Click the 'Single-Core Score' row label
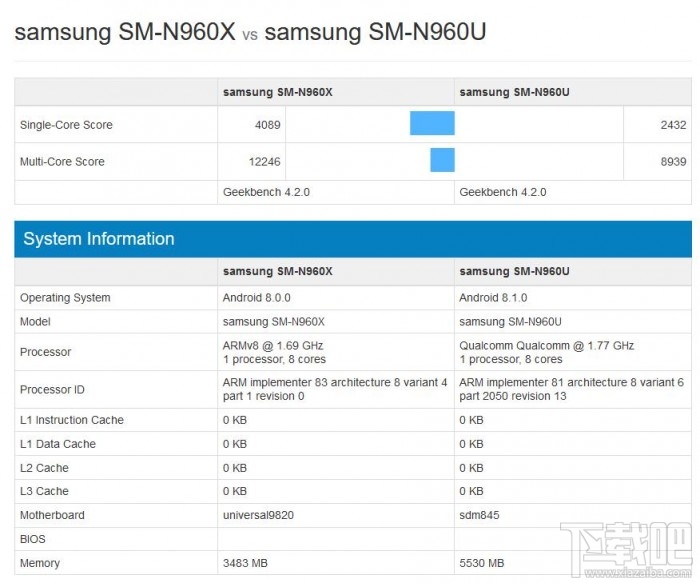This screenshot has width=700, height=583. pos(66,125)
